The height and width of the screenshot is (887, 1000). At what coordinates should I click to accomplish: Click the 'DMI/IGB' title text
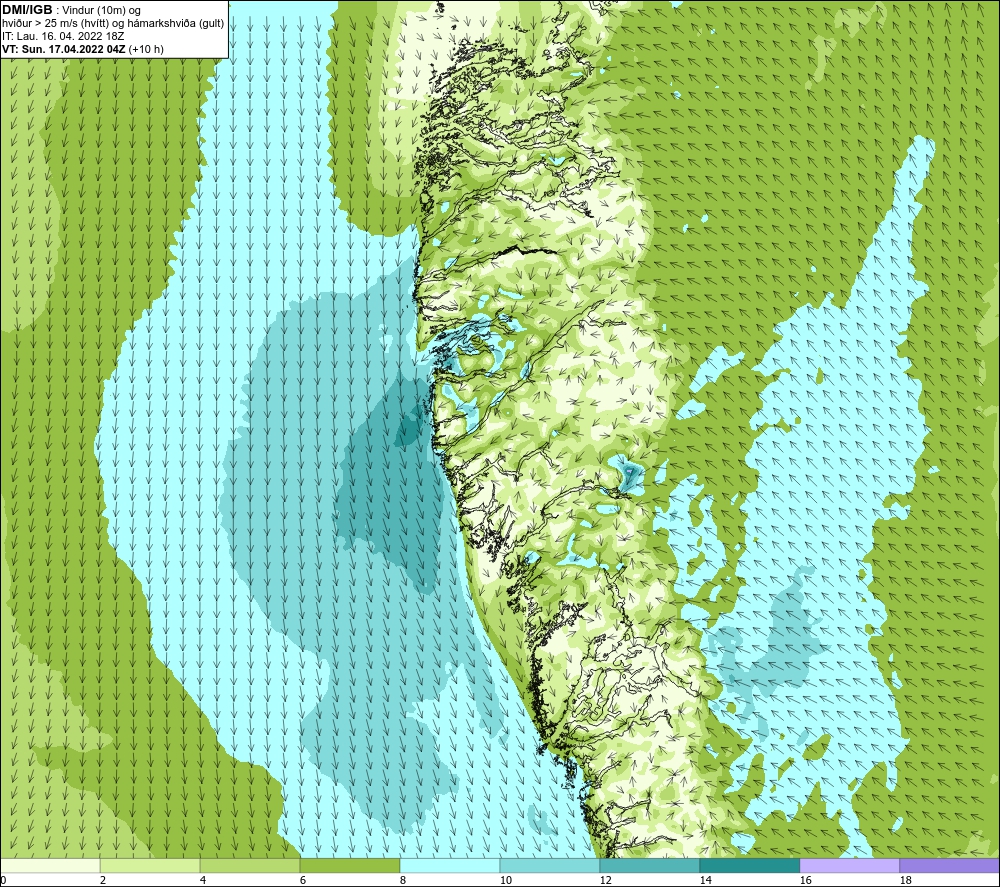click(27, 10)
